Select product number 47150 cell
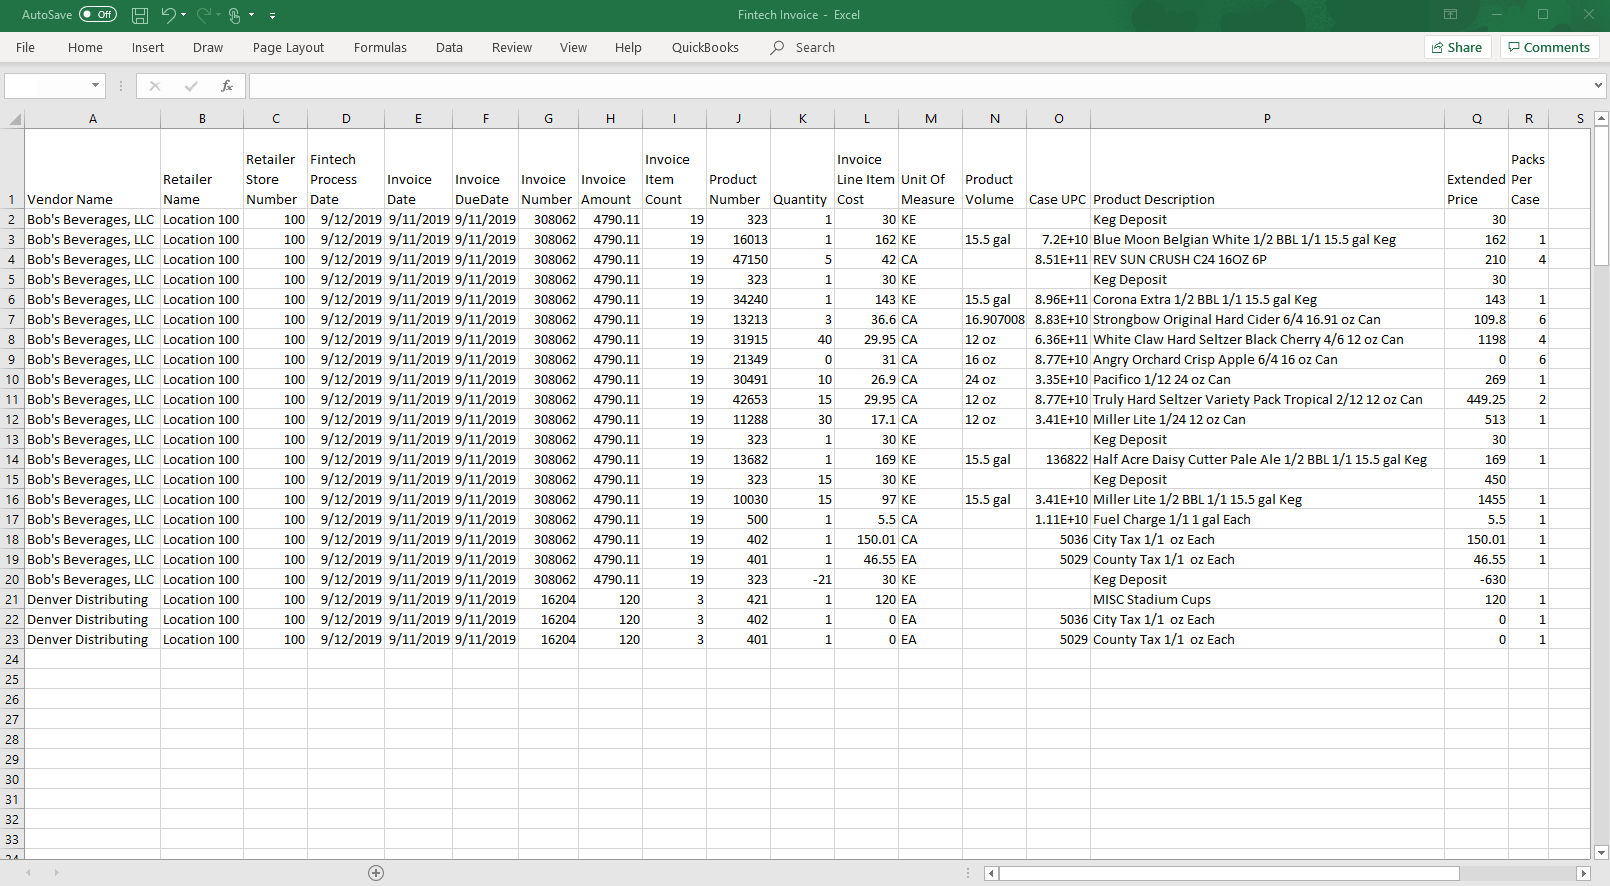The width and height of the screenshot is (1610, 886). pos(738,259)
